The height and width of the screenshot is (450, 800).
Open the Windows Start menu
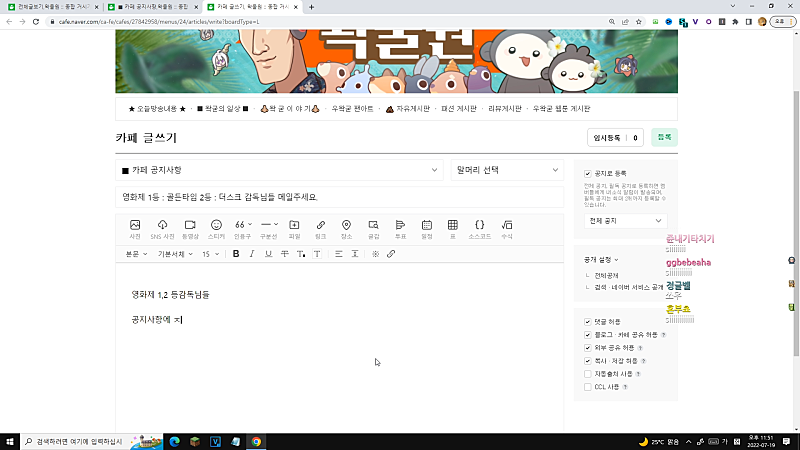point(10,441)
